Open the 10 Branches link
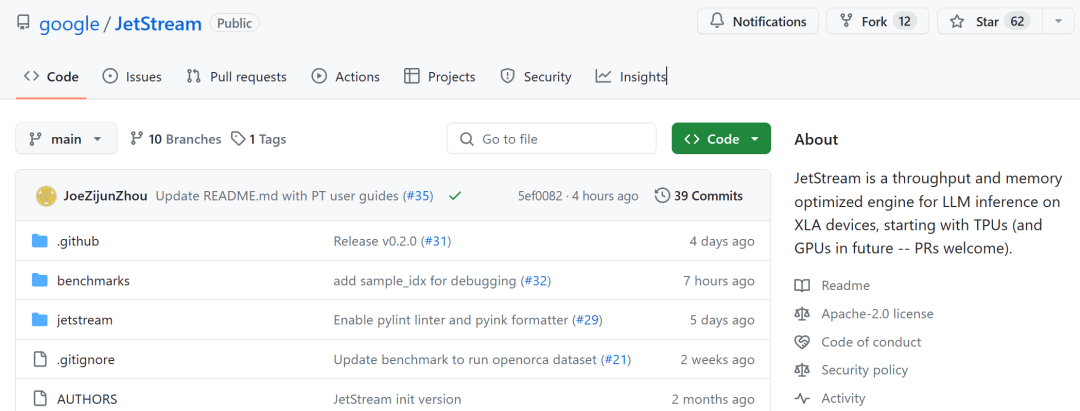The height and width of the screenshot is (411, 1080). point(175,139)
